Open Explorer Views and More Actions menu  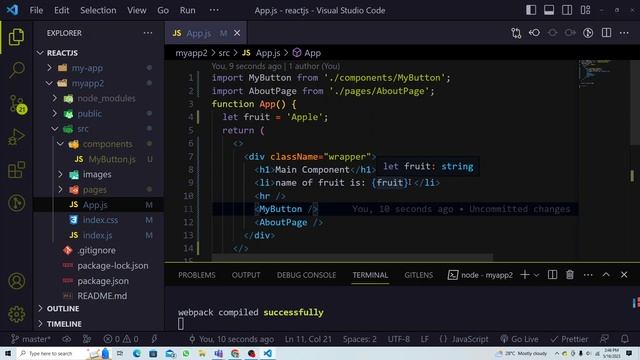(148, 33)
